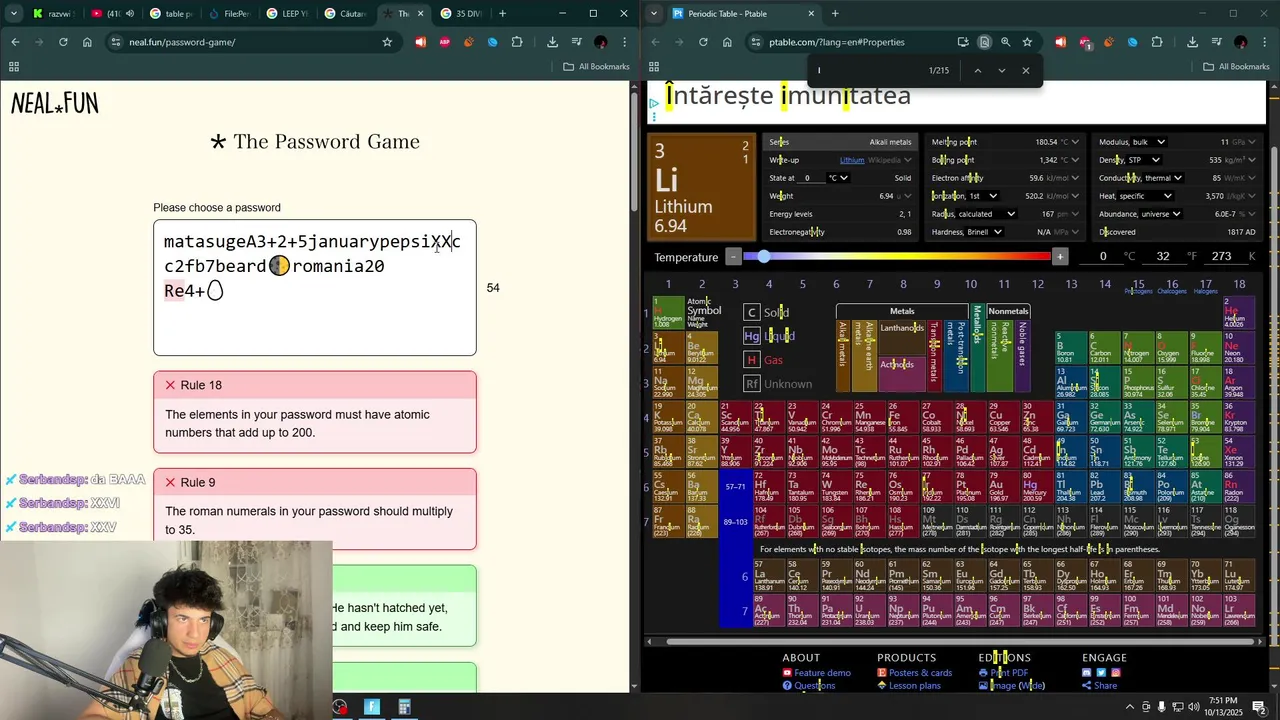Click home icon in neal.fun window
The height and width of the screenshot is (720, 1280).
click(87, 42)
